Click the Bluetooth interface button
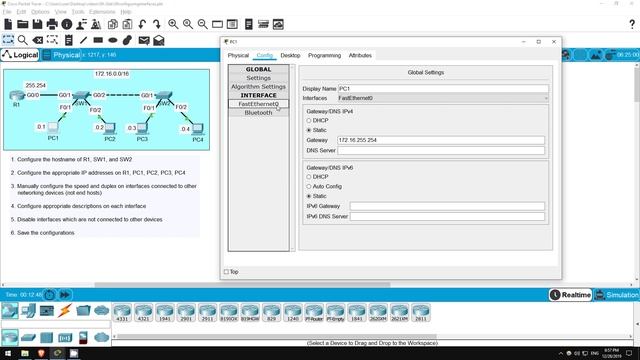The width and height of the screenshot is (640, 360). pos(258,113)
